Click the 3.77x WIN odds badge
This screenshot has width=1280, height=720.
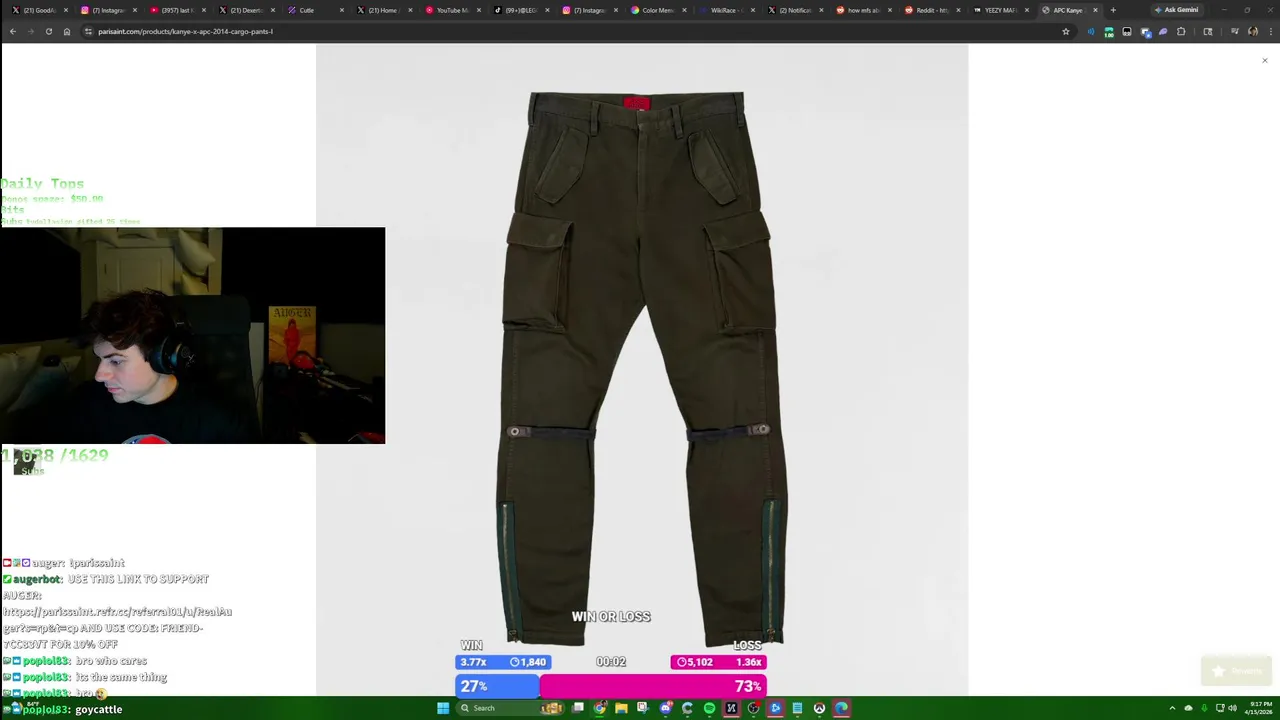(502, 662)
